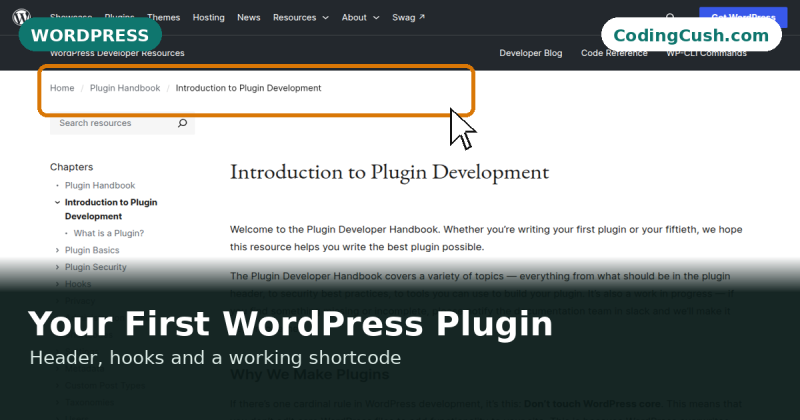Expand the About dropdown menu

(x=360, y=17)
